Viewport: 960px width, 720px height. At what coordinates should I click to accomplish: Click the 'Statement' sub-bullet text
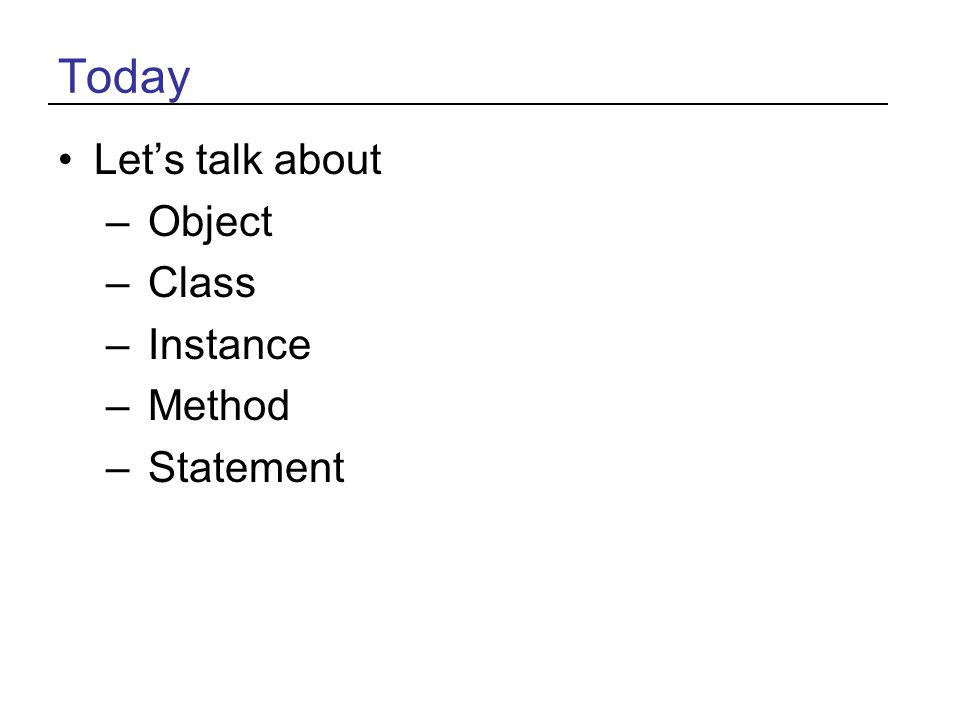click(x=246, y=468)
